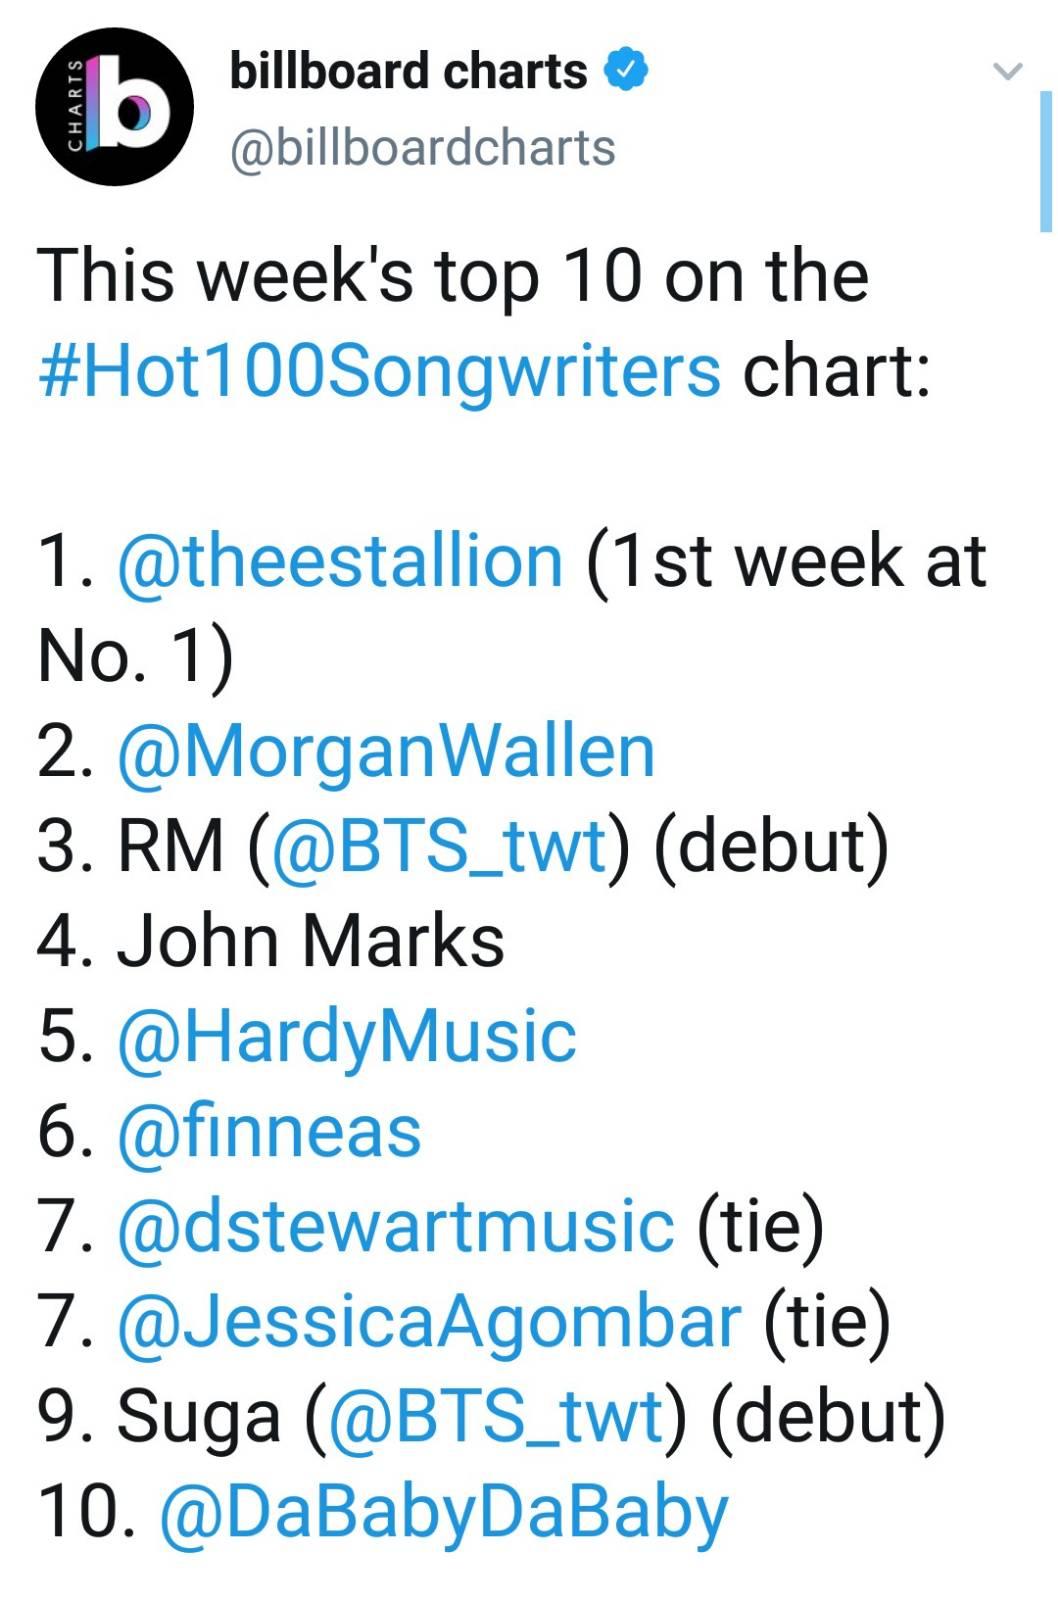Visit the @HardyMusic mention
Viewport: 1058px width, 1600px height.
click(347, 1037)
